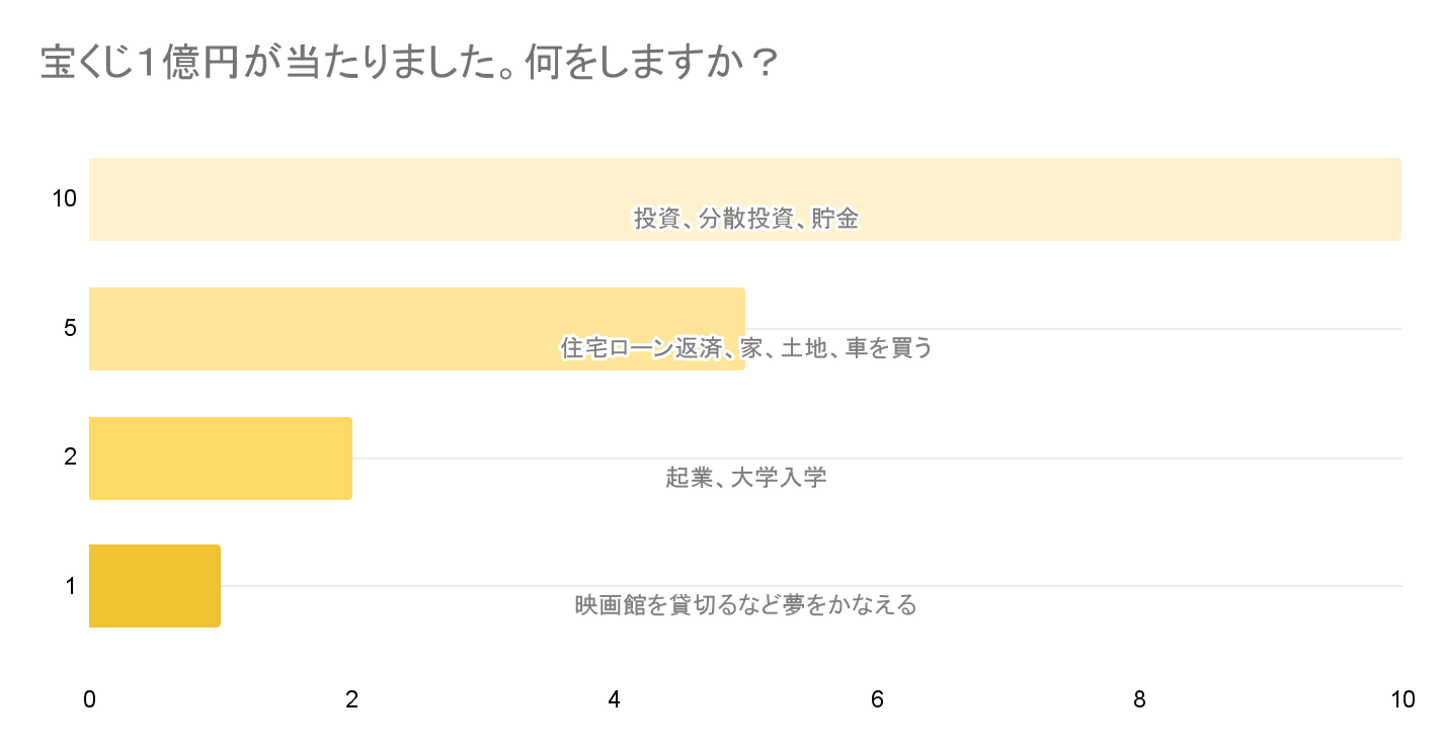Click the horizontal axis tick 0
This screenshot has height=751, width=1440.
tap(90, 700)
